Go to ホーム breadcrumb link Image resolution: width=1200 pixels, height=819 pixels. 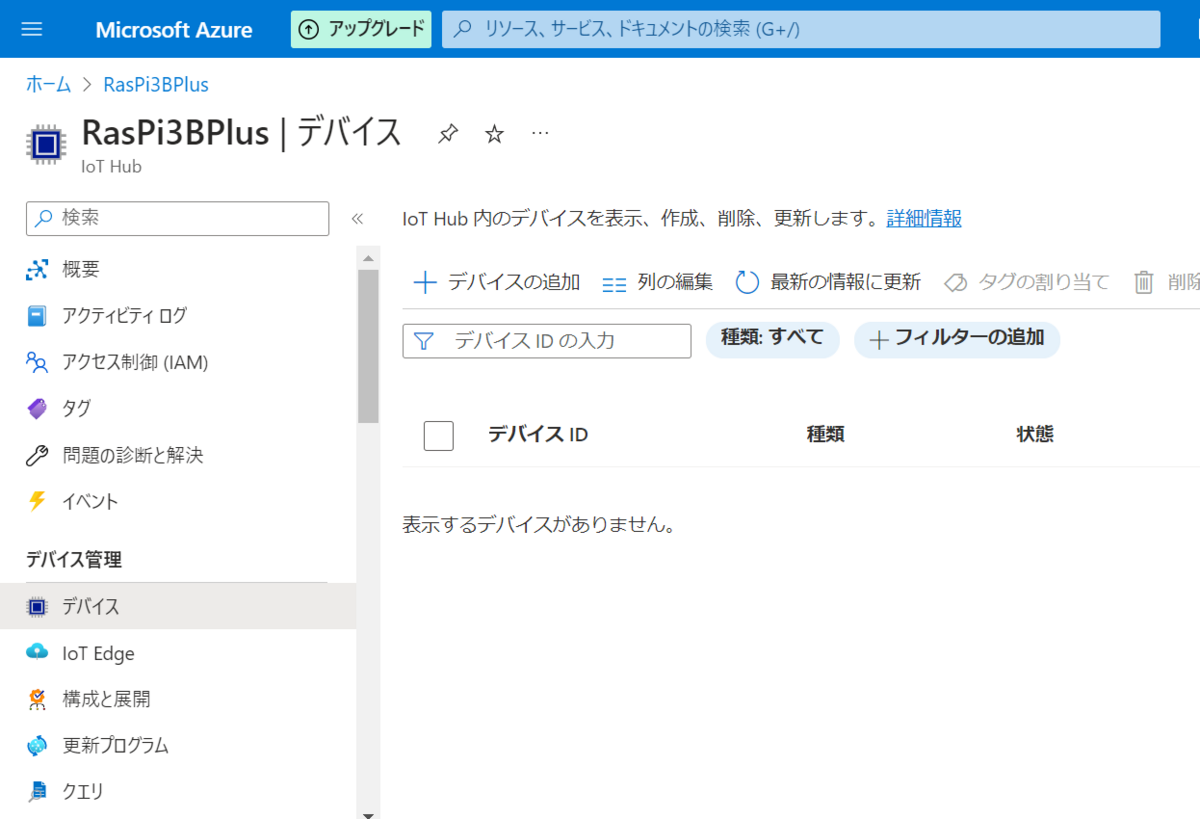point(48,85)
